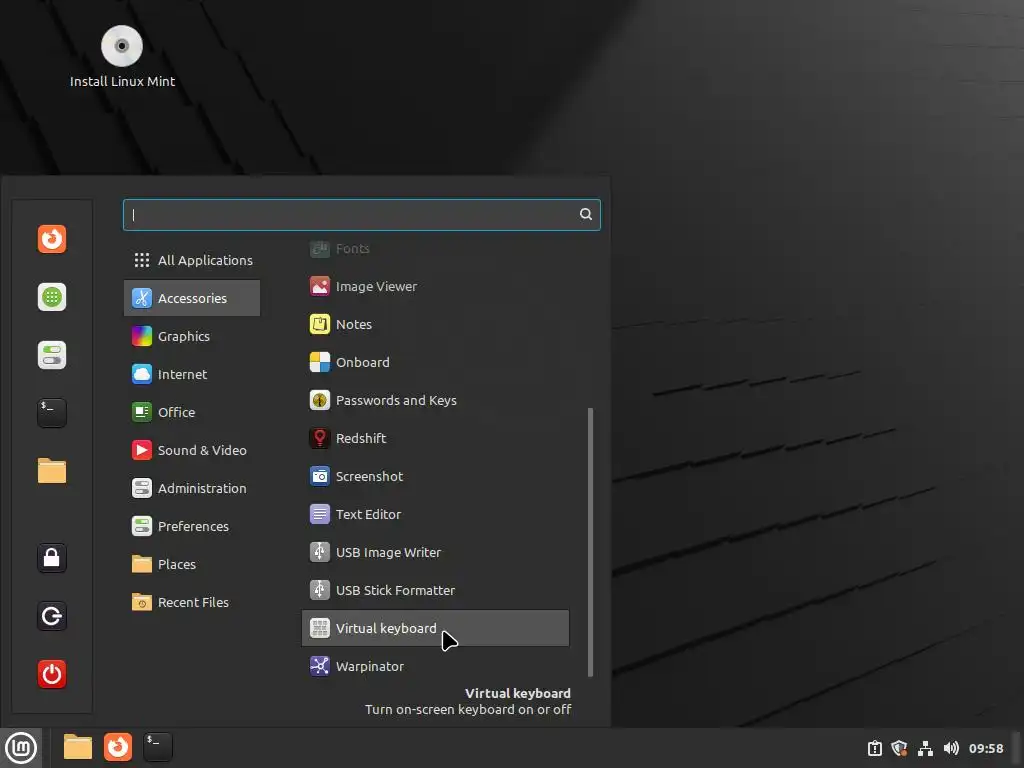1024x768 pixels.
Task: Open Firefox from the taskbar panel
Action: 118,747
